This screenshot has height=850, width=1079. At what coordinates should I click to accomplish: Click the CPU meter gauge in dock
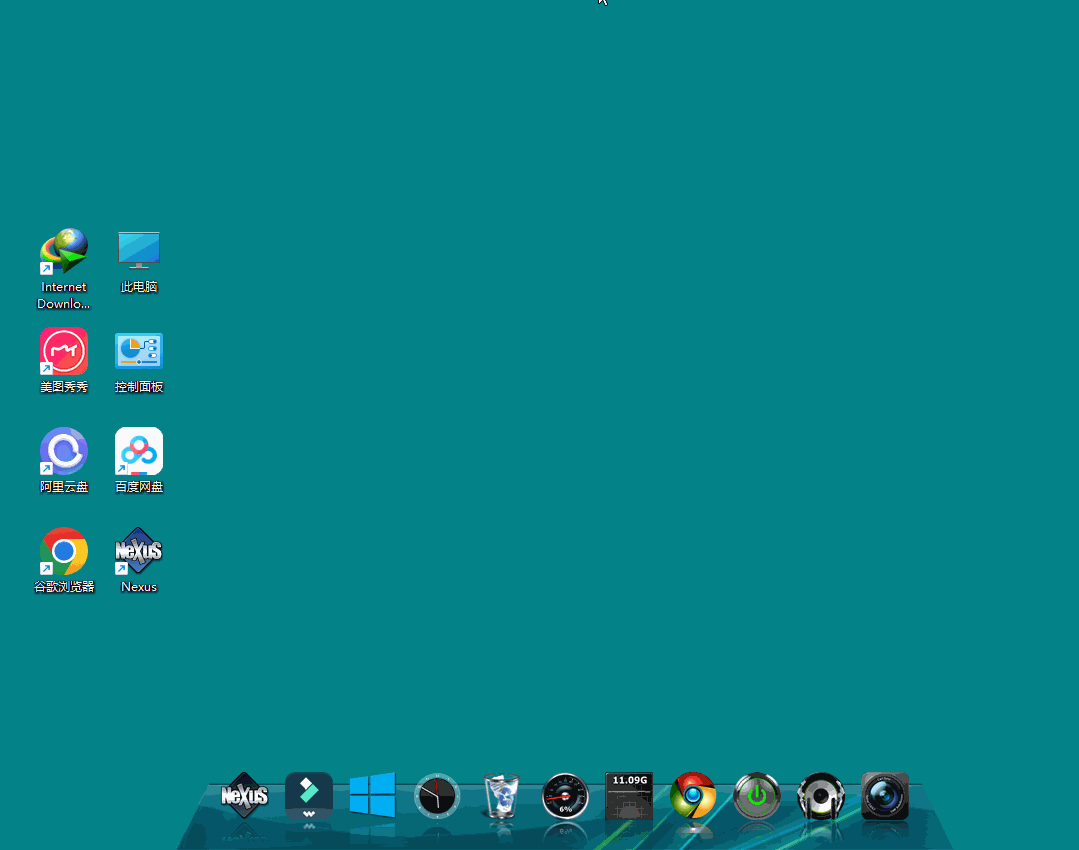tap(565, 796)
